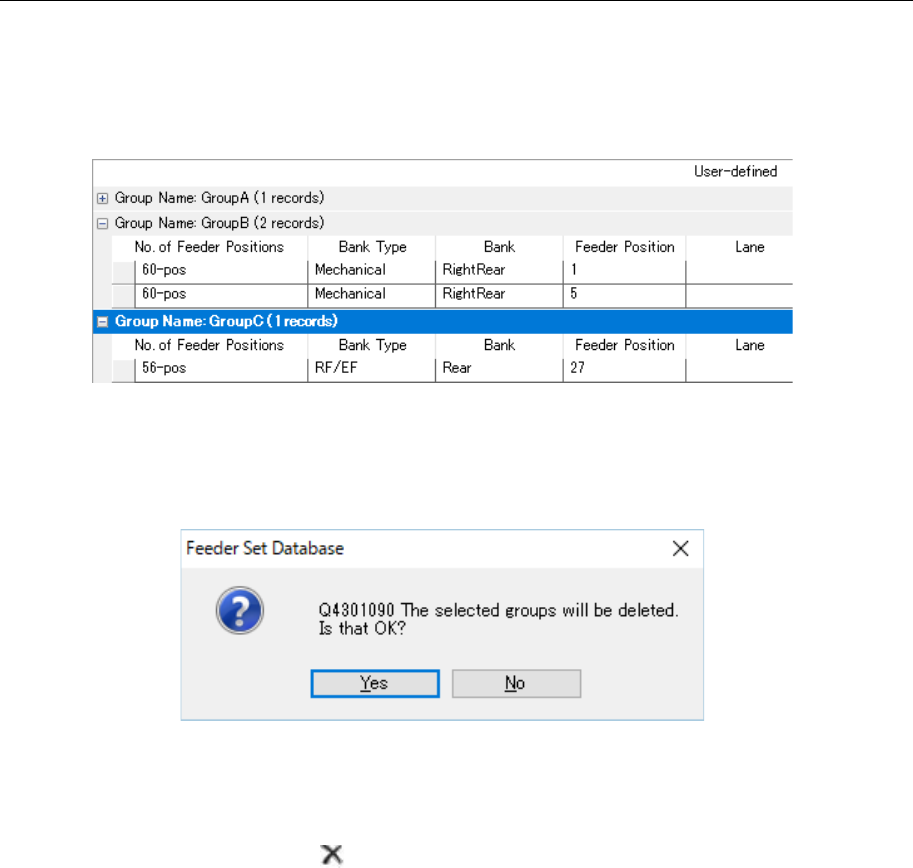913x868 pixels.
Task: Click the Q4301090 confirmation message text
Action: click(x=498, y=619)
